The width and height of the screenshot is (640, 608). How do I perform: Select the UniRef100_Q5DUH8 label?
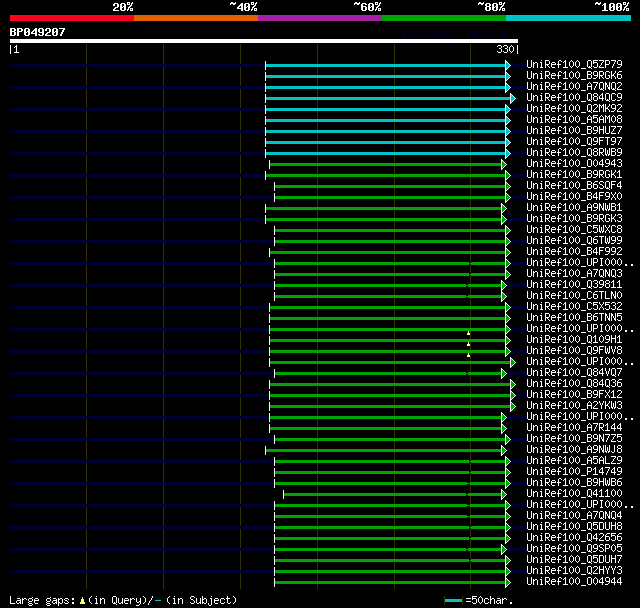[x=574, y=527]
